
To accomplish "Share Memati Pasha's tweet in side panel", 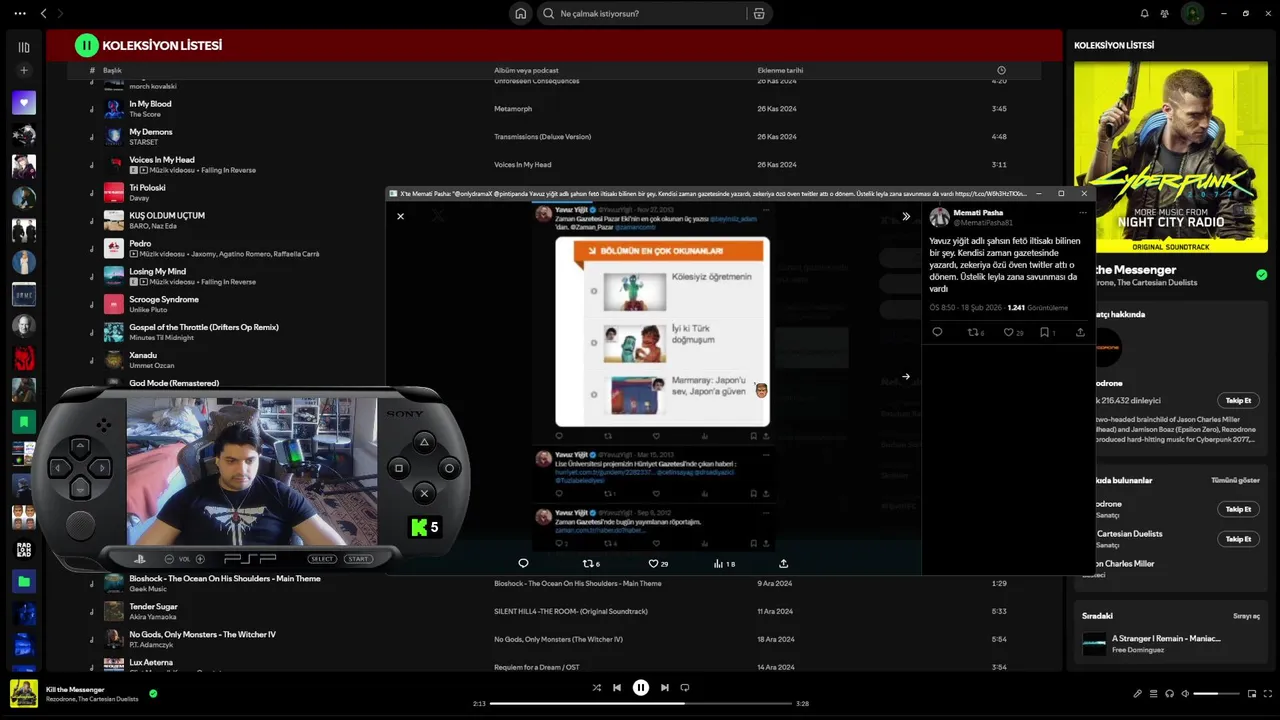I will [x=1080, y=332].
